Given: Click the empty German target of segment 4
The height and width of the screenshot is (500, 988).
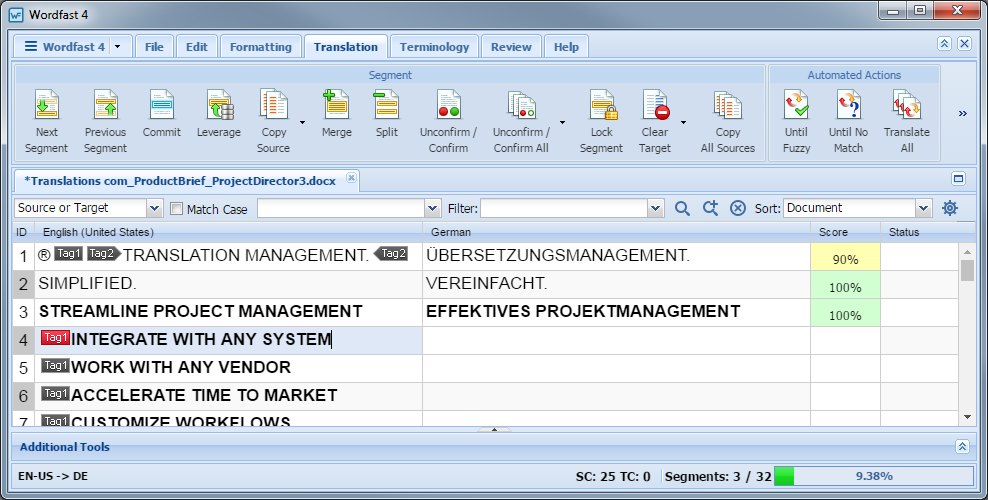Looking at the screenshot, I should point(616,341).
